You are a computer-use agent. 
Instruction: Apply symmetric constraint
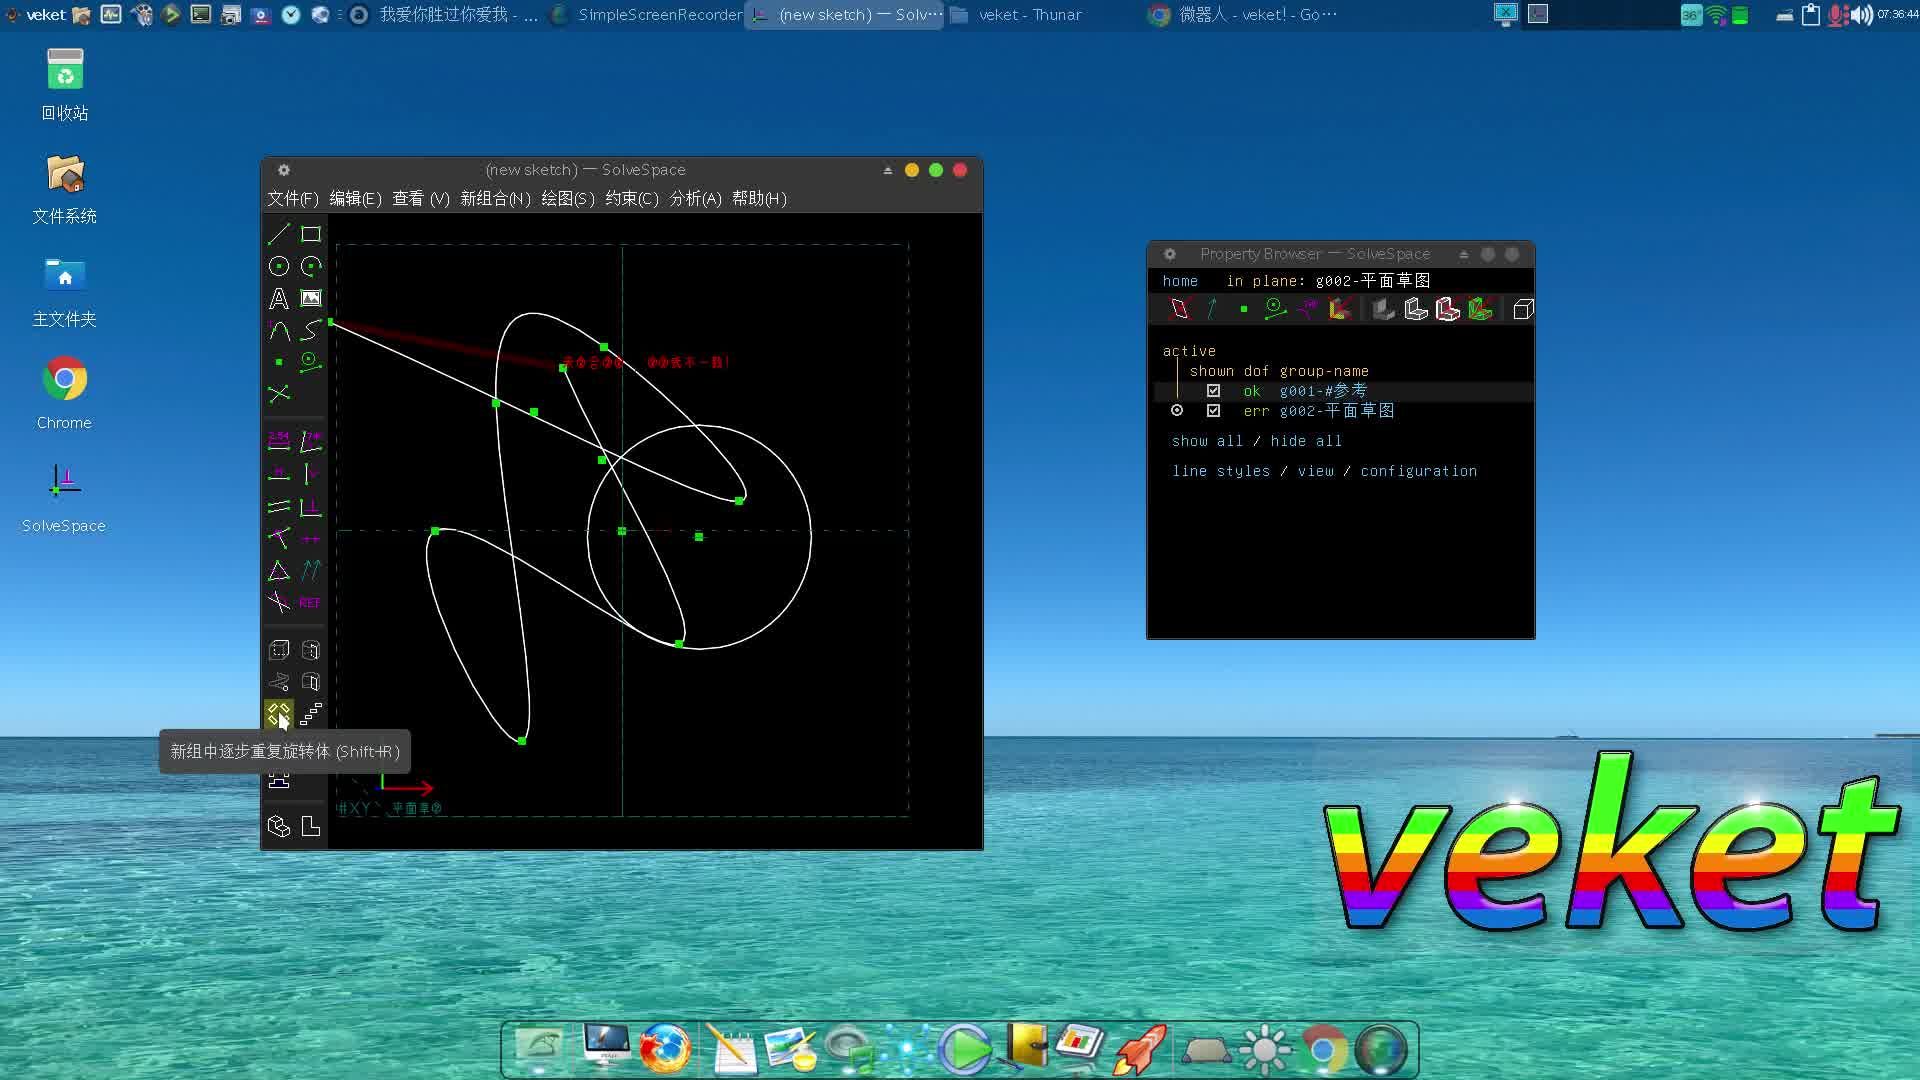(x=311, y=538)
